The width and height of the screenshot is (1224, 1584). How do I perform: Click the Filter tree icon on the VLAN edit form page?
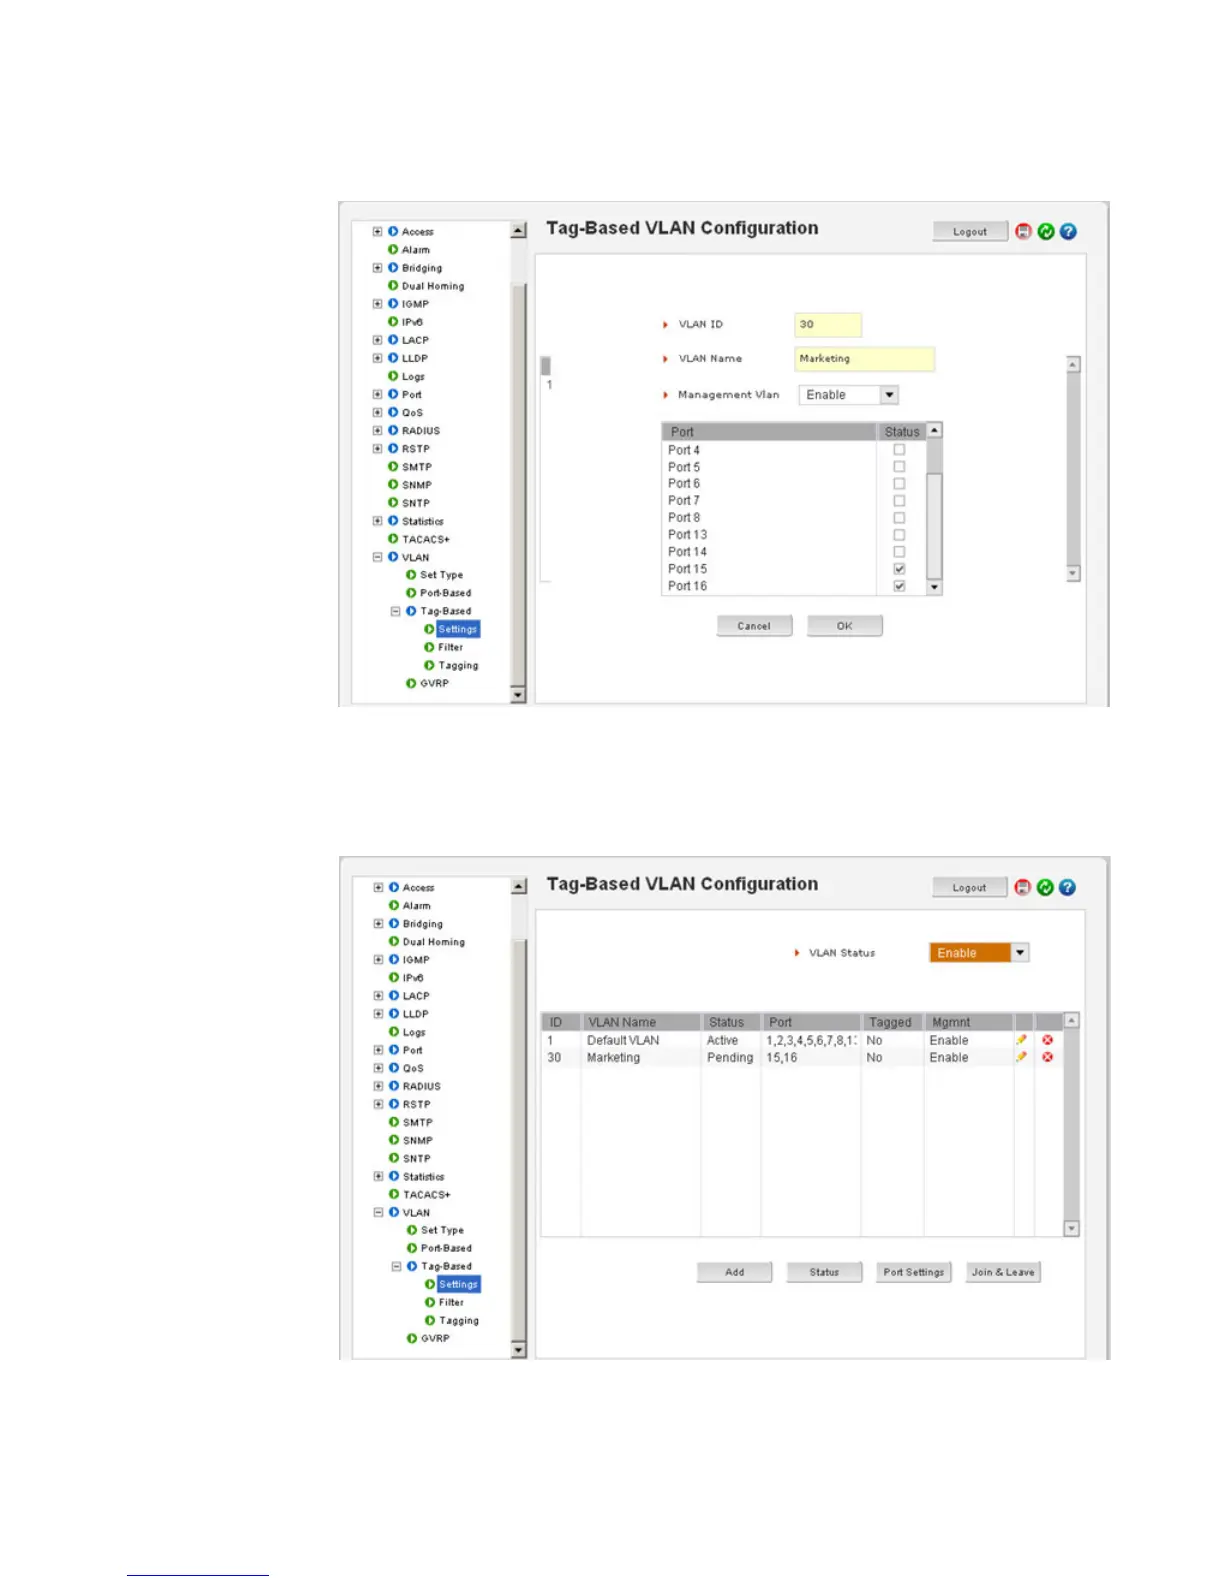[x=429, y=647]
